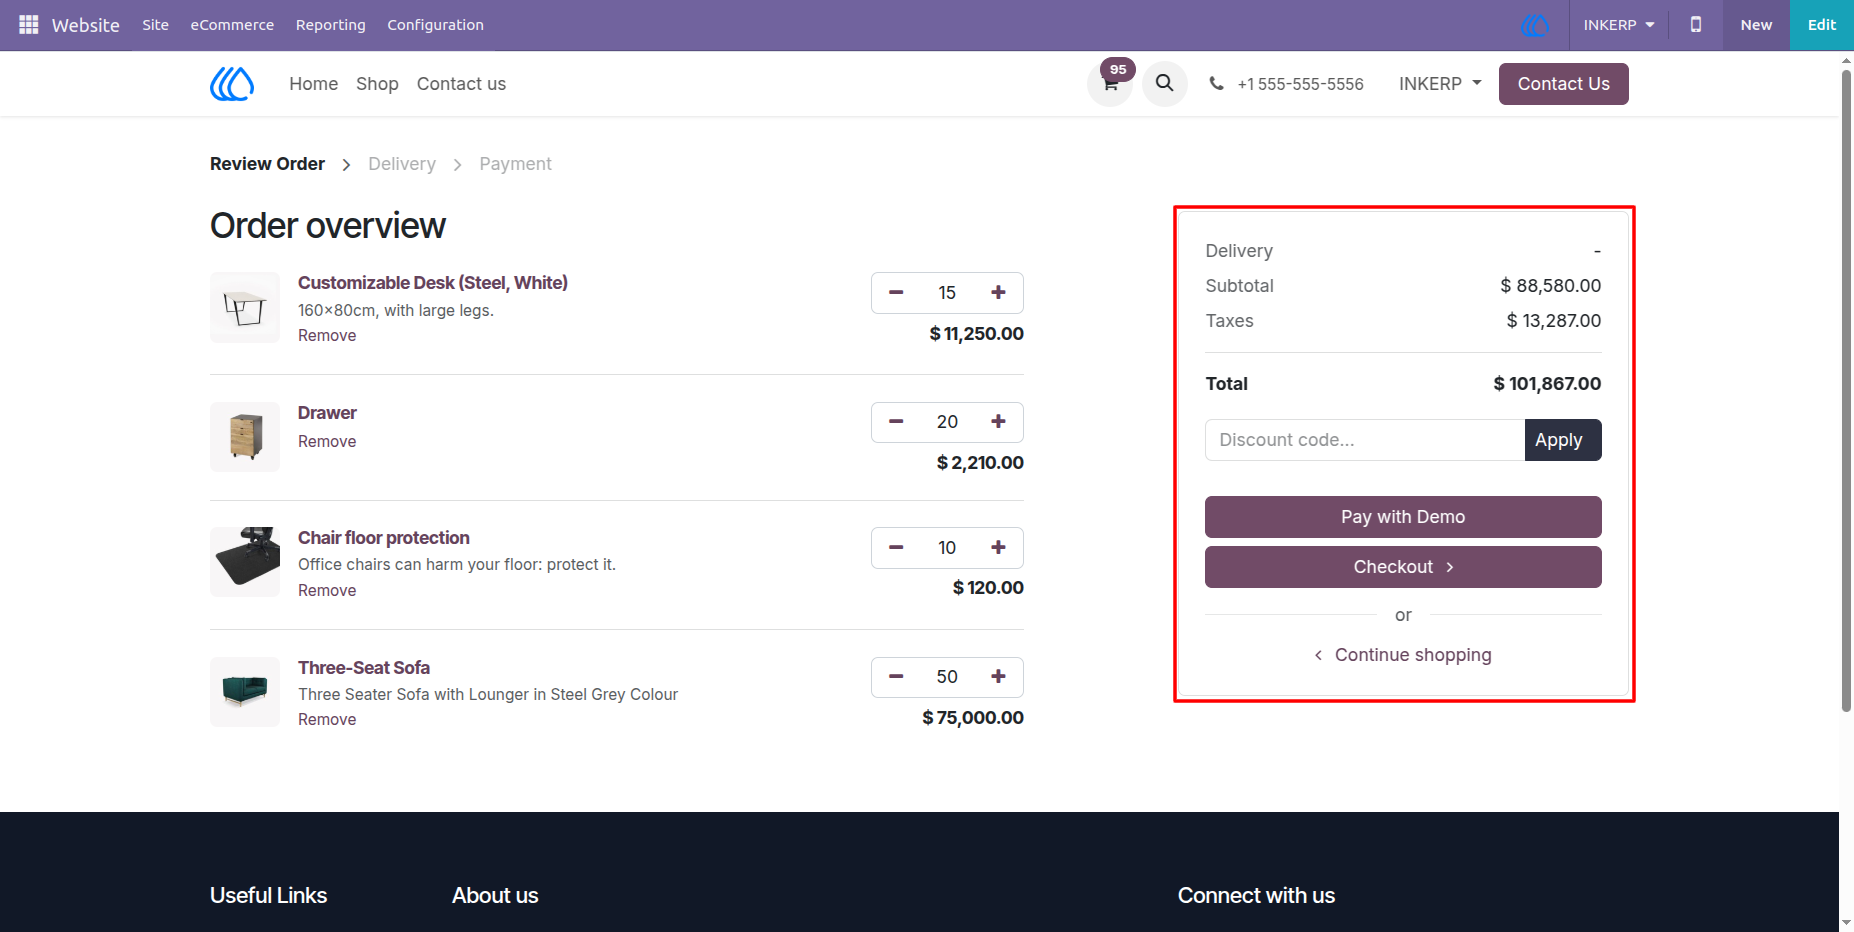
Task: Toggle mobile preview phone icon
Action: (x=1696, y=25)
